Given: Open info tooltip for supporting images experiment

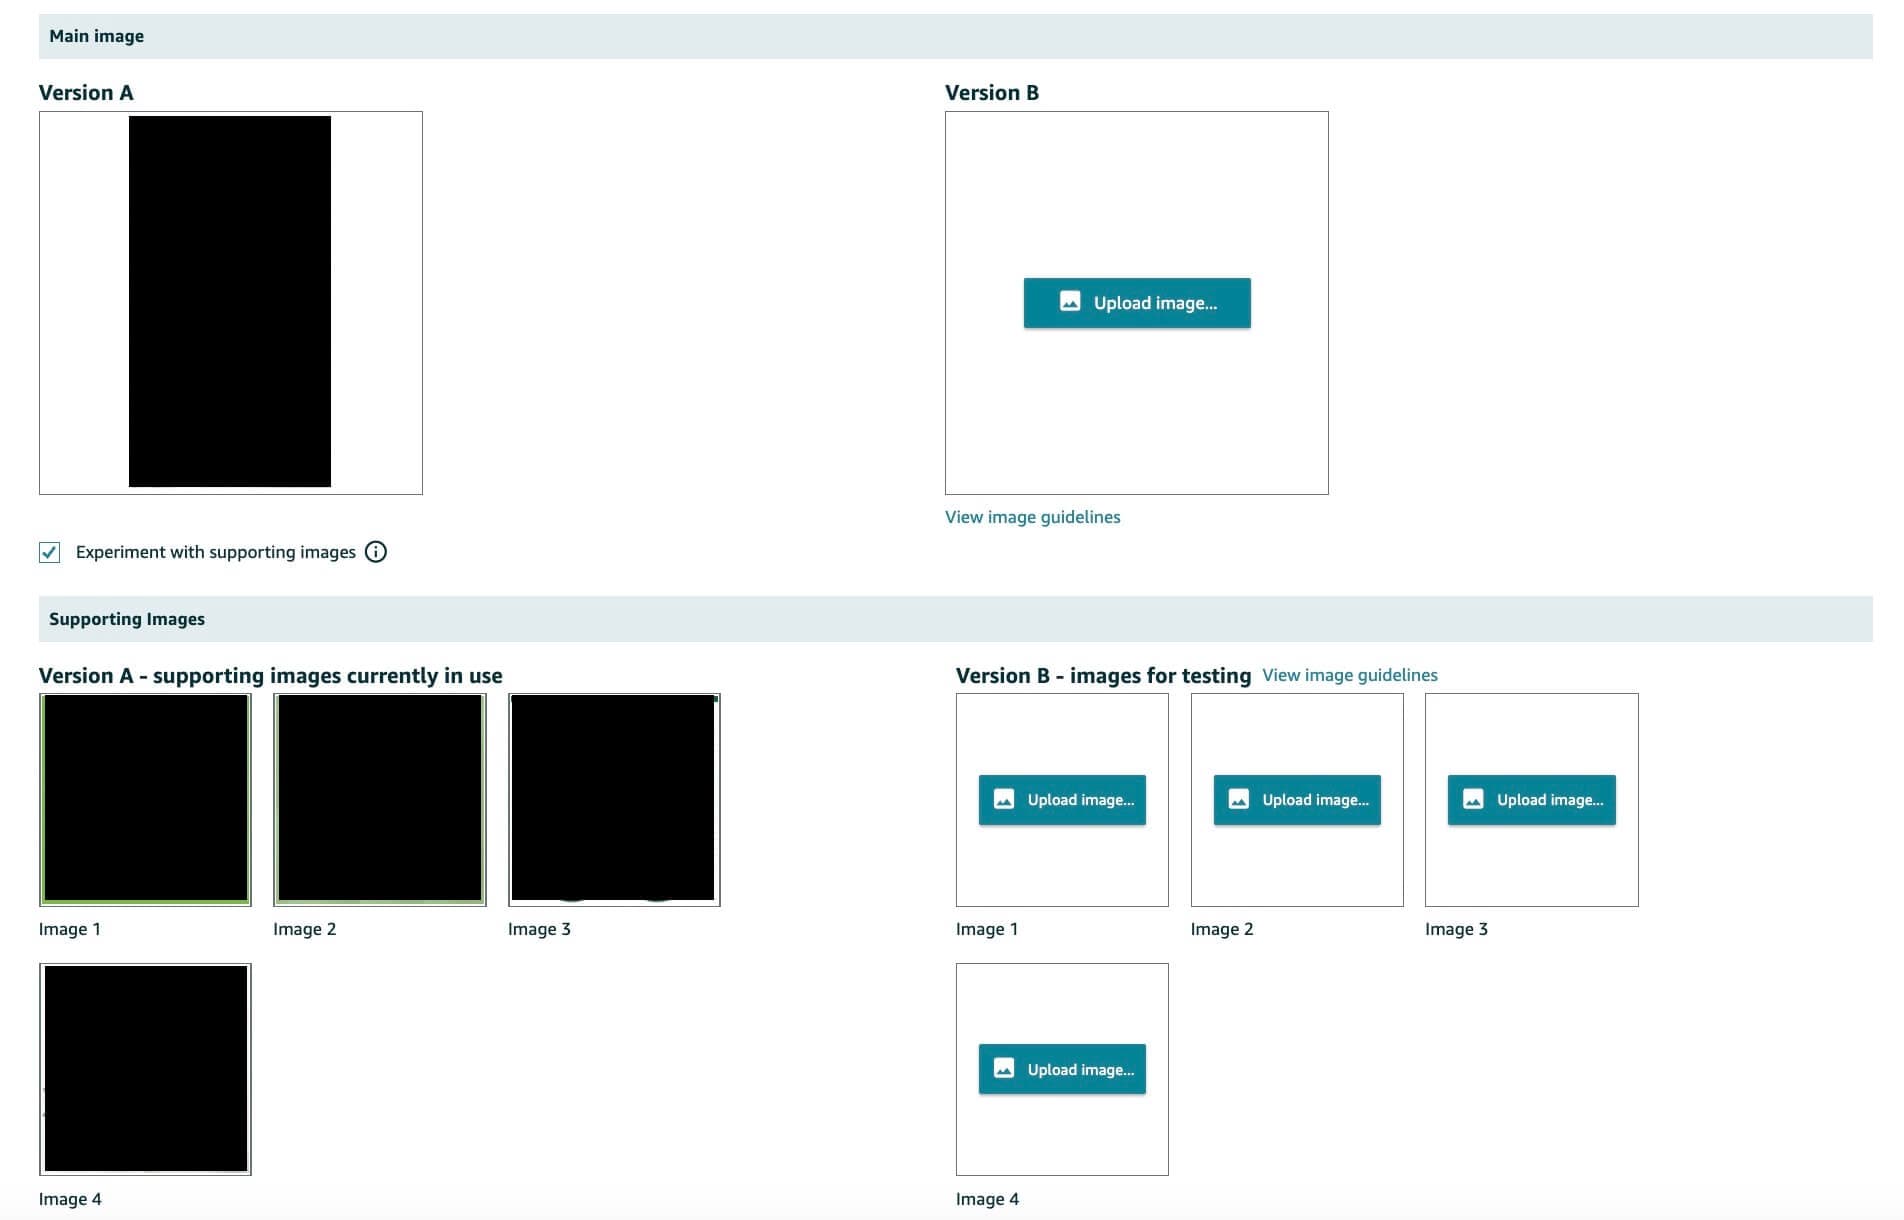Looking at the screenshot, I should (375, 552).
